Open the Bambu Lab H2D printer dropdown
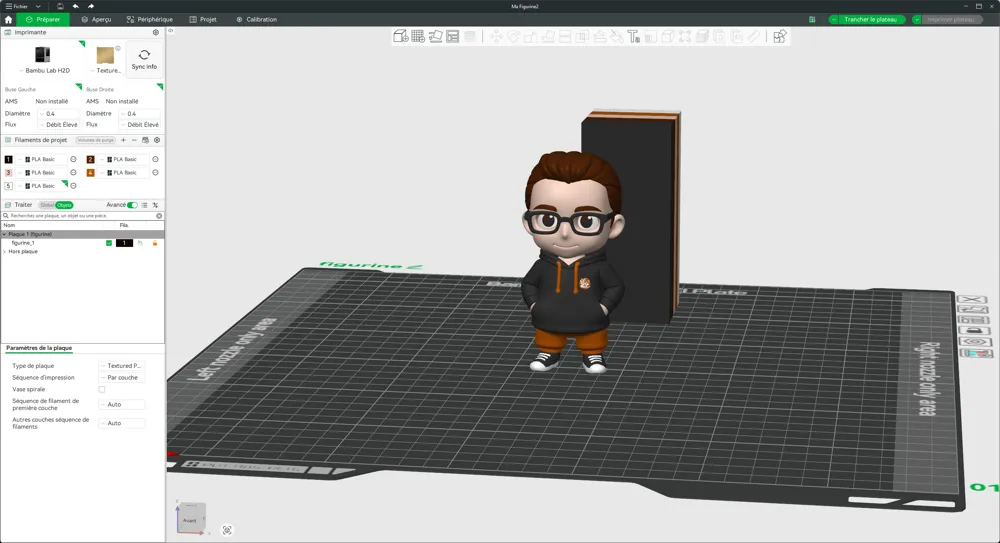1000x543 pixels. pos(43,70)
